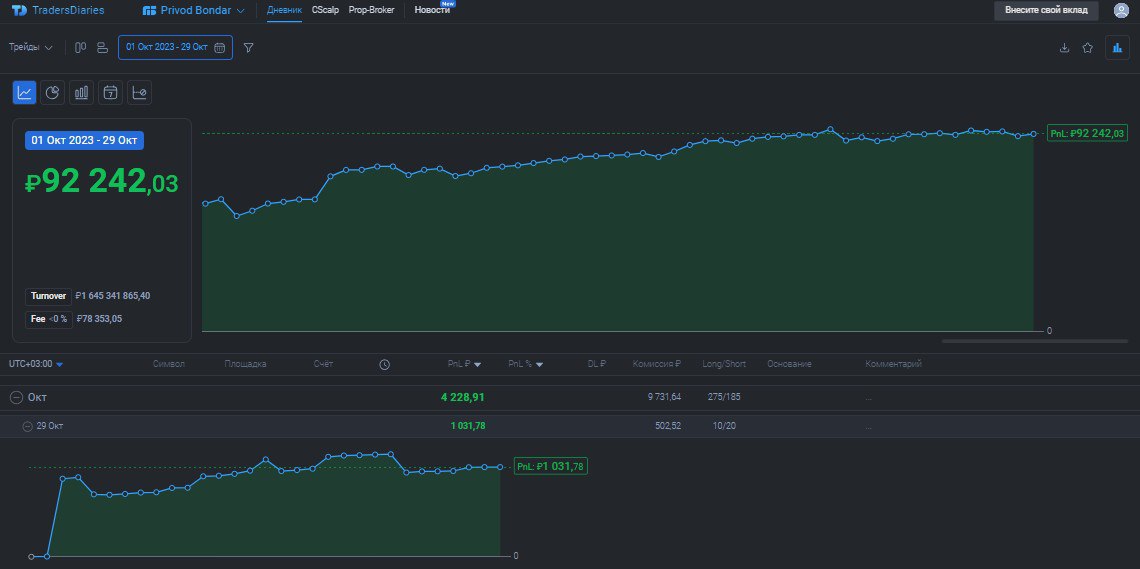
Task: Select the scatter chart view icon
Action: point(140,92)
